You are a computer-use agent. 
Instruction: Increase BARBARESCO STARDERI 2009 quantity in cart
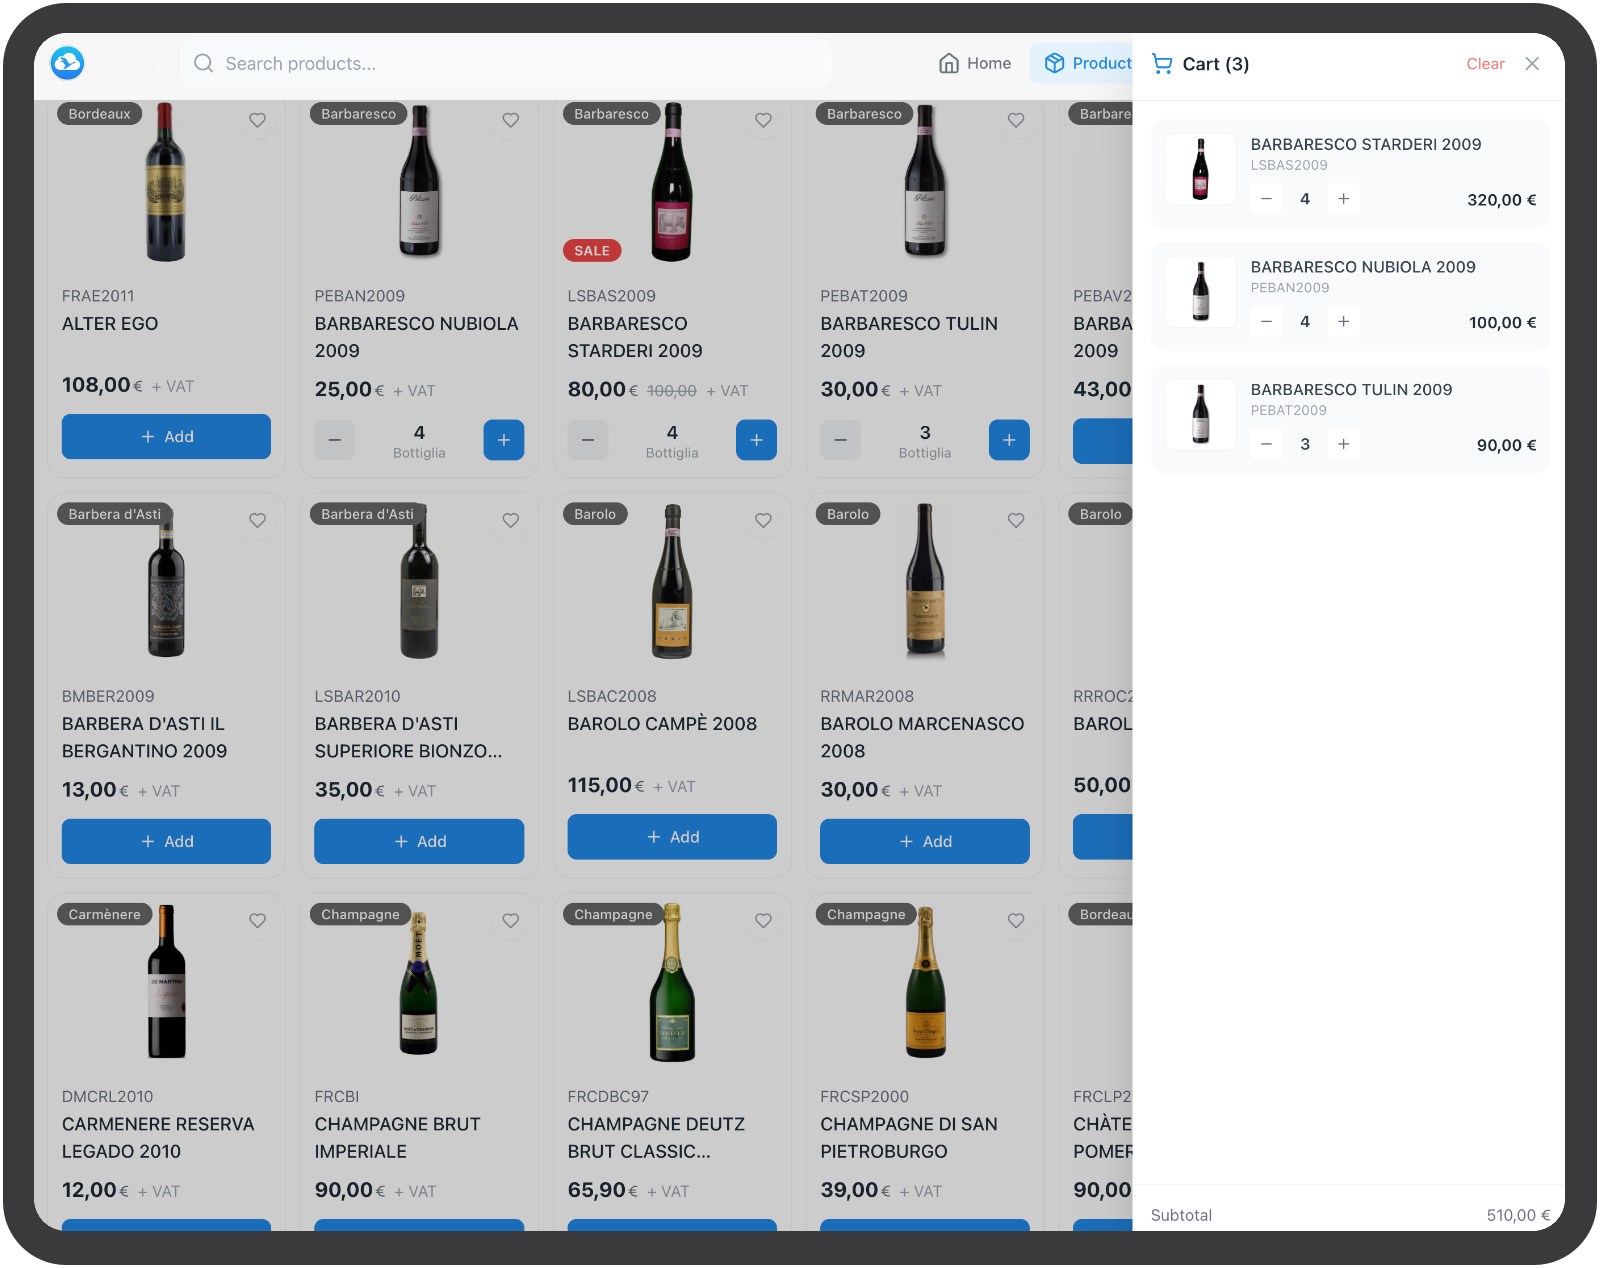coord(1343,199)
